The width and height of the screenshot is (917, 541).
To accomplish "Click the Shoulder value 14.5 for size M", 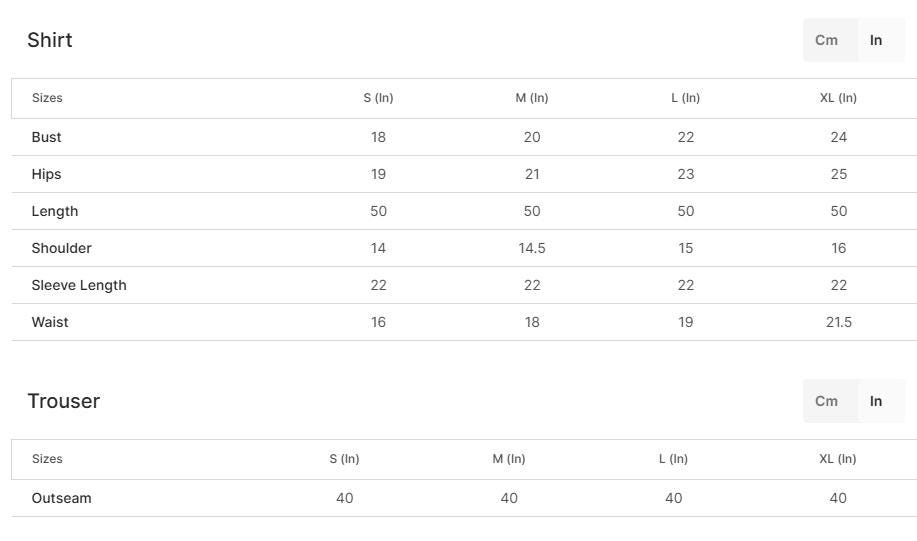I will point(532,248).
